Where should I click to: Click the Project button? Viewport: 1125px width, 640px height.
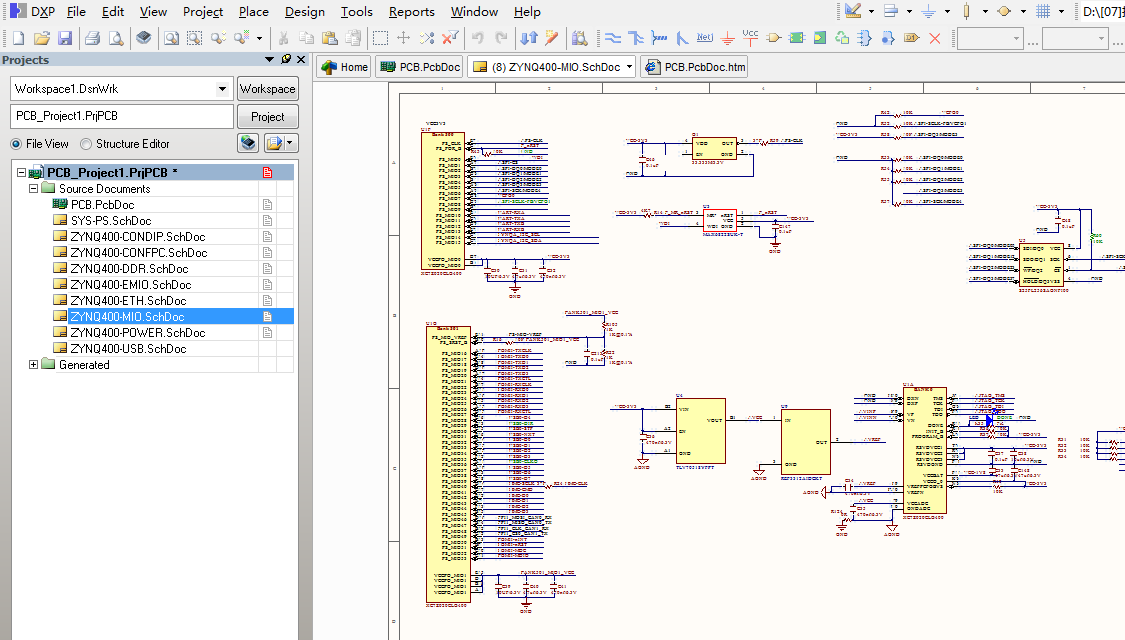(268, 116)
